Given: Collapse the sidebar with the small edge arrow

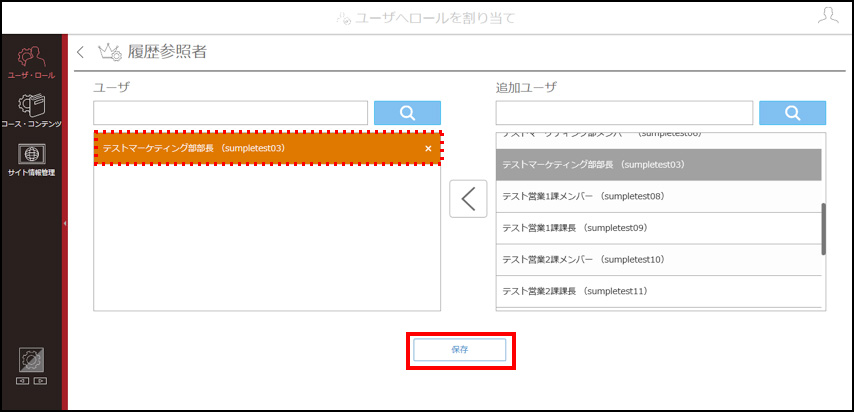Looking at the screenshot, I should pos(65,223).
